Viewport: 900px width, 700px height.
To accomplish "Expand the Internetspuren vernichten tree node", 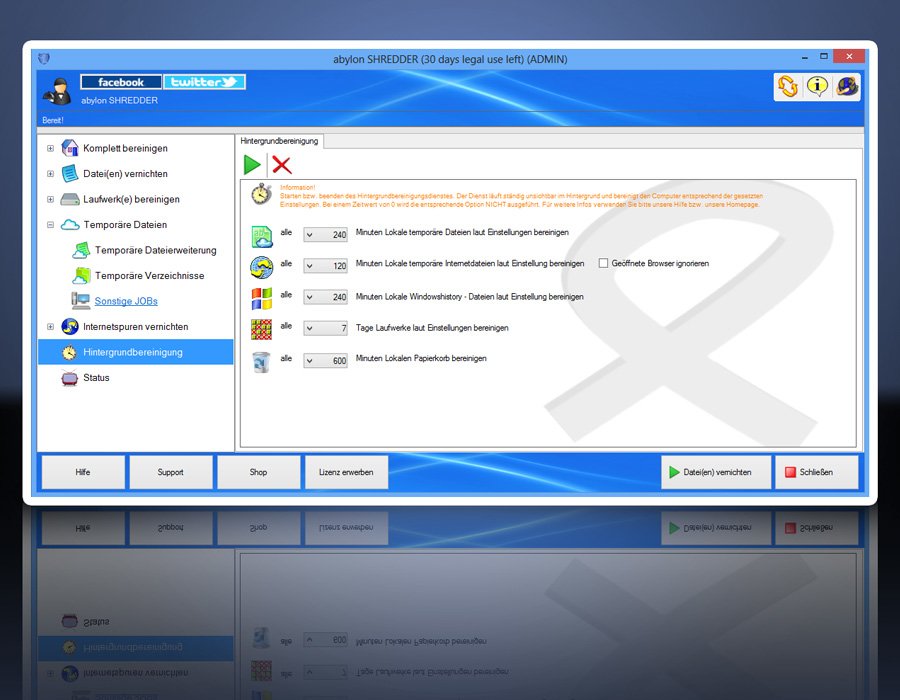I will click(51, 326).
